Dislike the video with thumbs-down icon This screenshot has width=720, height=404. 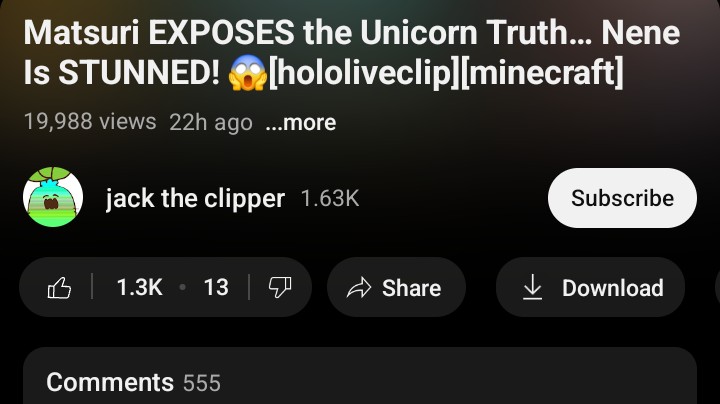(280, 288)
